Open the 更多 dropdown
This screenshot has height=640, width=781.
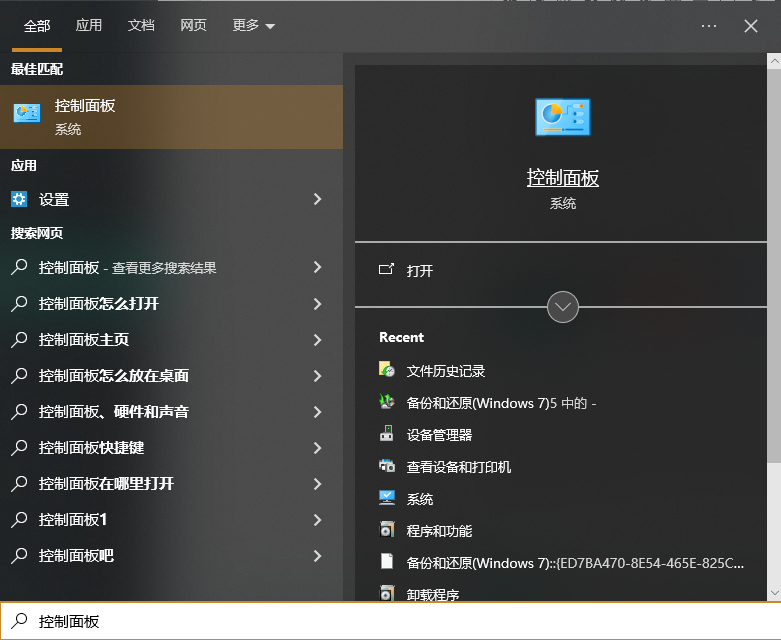click(x=254, y=25)
